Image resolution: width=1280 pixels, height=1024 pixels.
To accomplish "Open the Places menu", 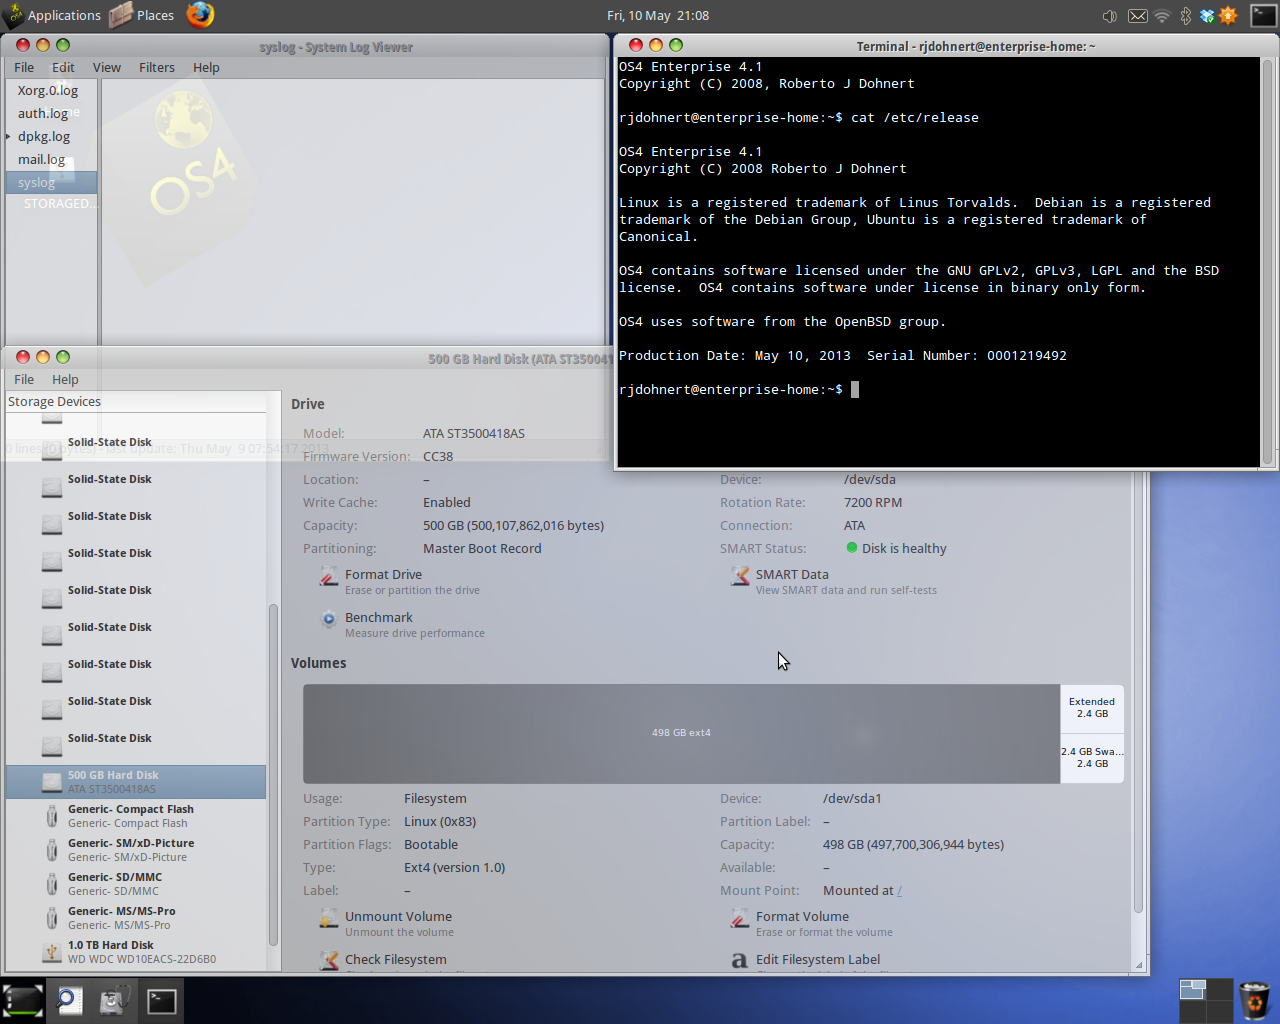I will 142,15.
